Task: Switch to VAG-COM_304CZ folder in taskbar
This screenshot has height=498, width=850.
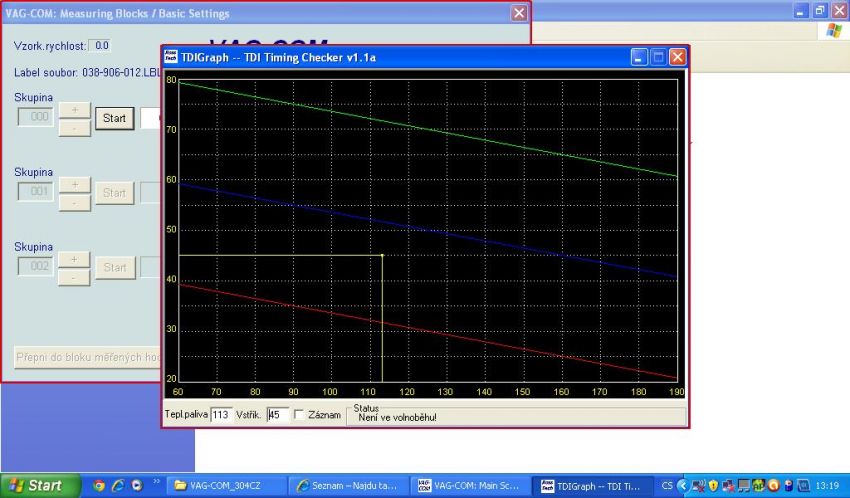Action: 226,485
